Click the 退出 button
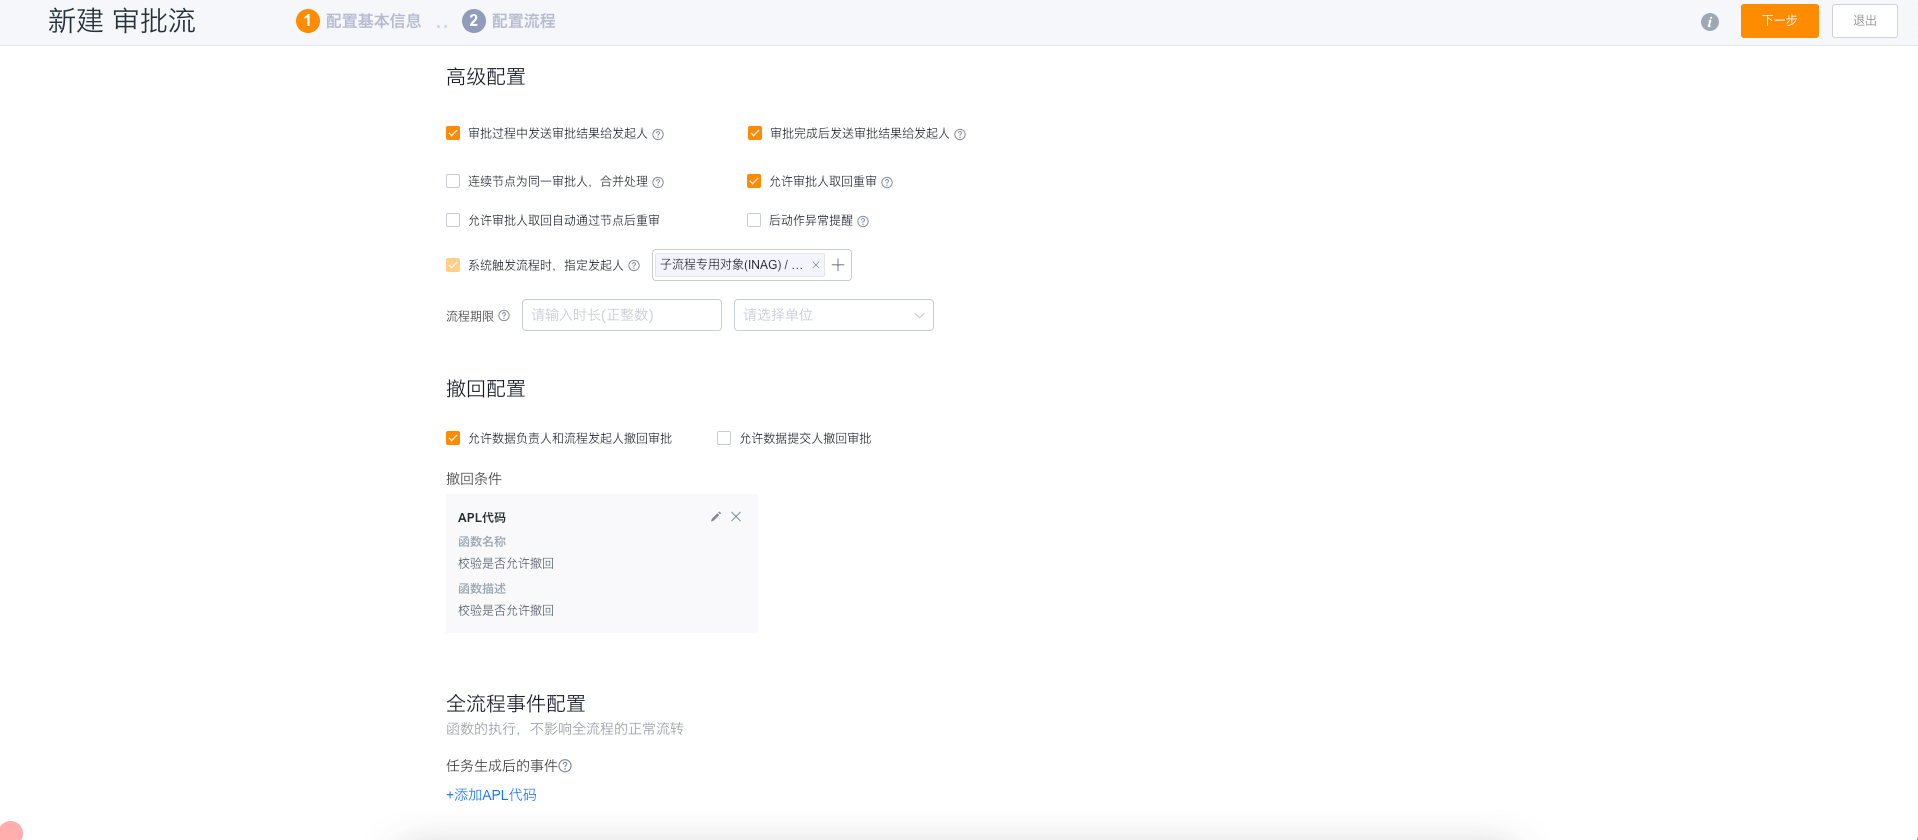The width and height of the screenshot is (1918, 840). [x=1865, y=21]
